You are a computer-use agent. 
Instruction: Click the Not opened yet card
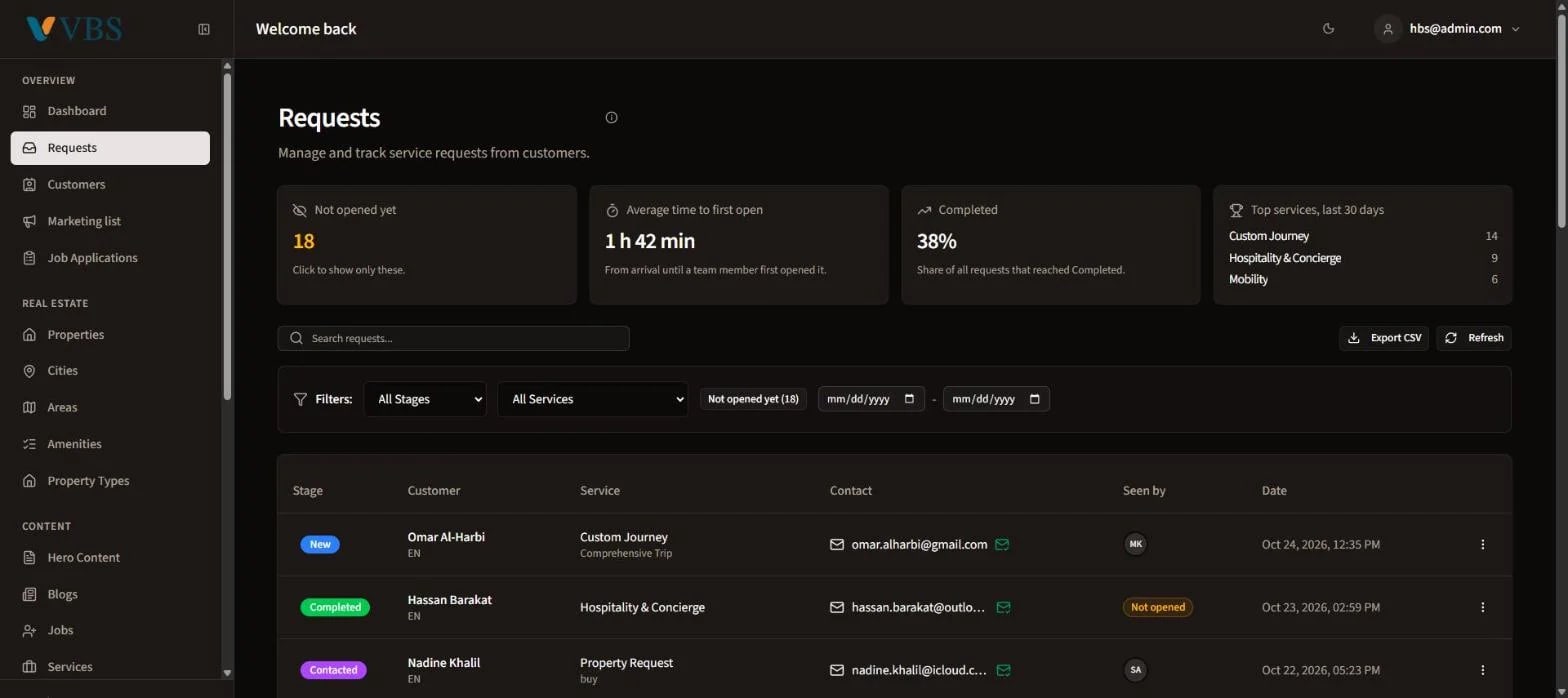(x=427, y=244)
